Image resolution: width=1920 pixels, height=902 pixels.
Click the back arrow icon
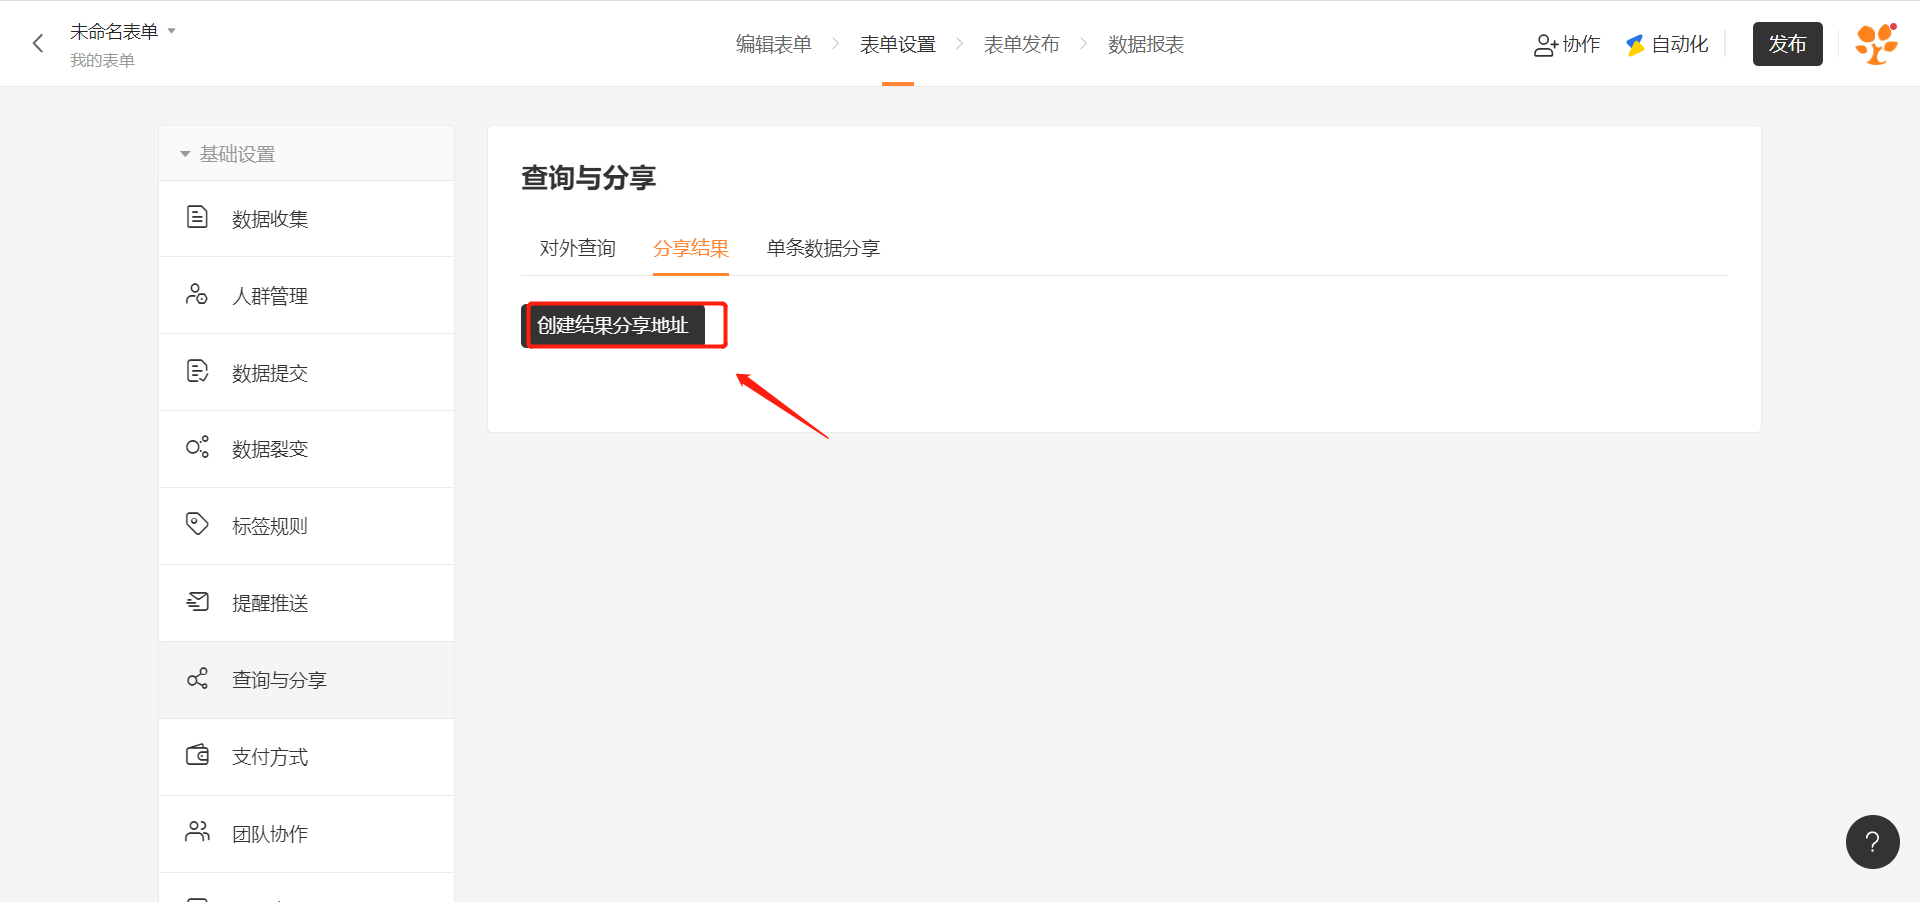pos(38,43)
